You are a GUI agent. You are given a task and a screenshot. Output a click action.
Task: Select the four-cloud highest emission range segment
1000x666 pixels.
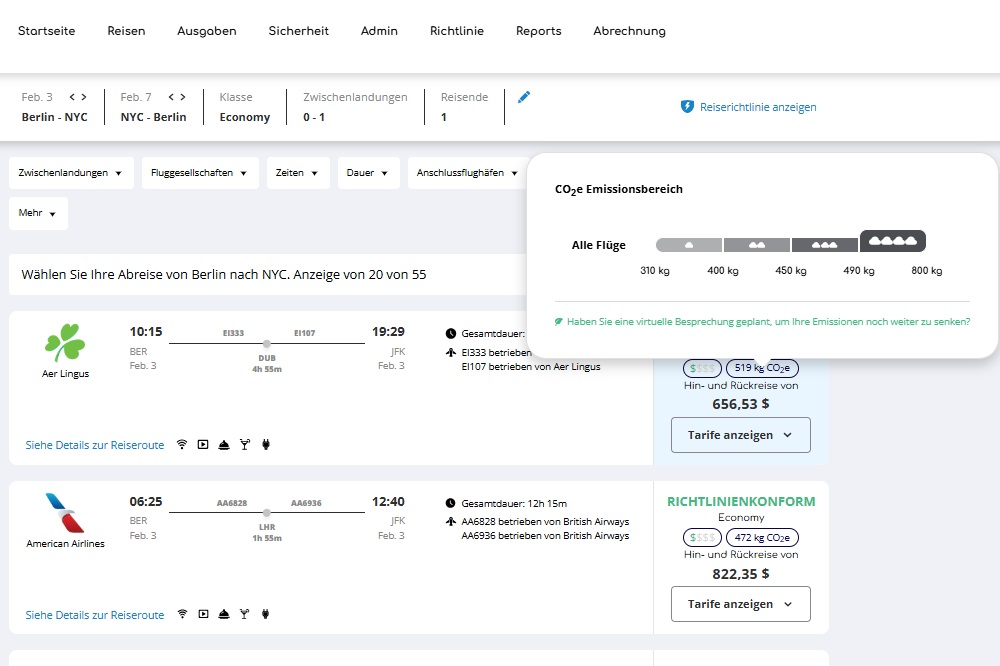[x=893, y=242]
